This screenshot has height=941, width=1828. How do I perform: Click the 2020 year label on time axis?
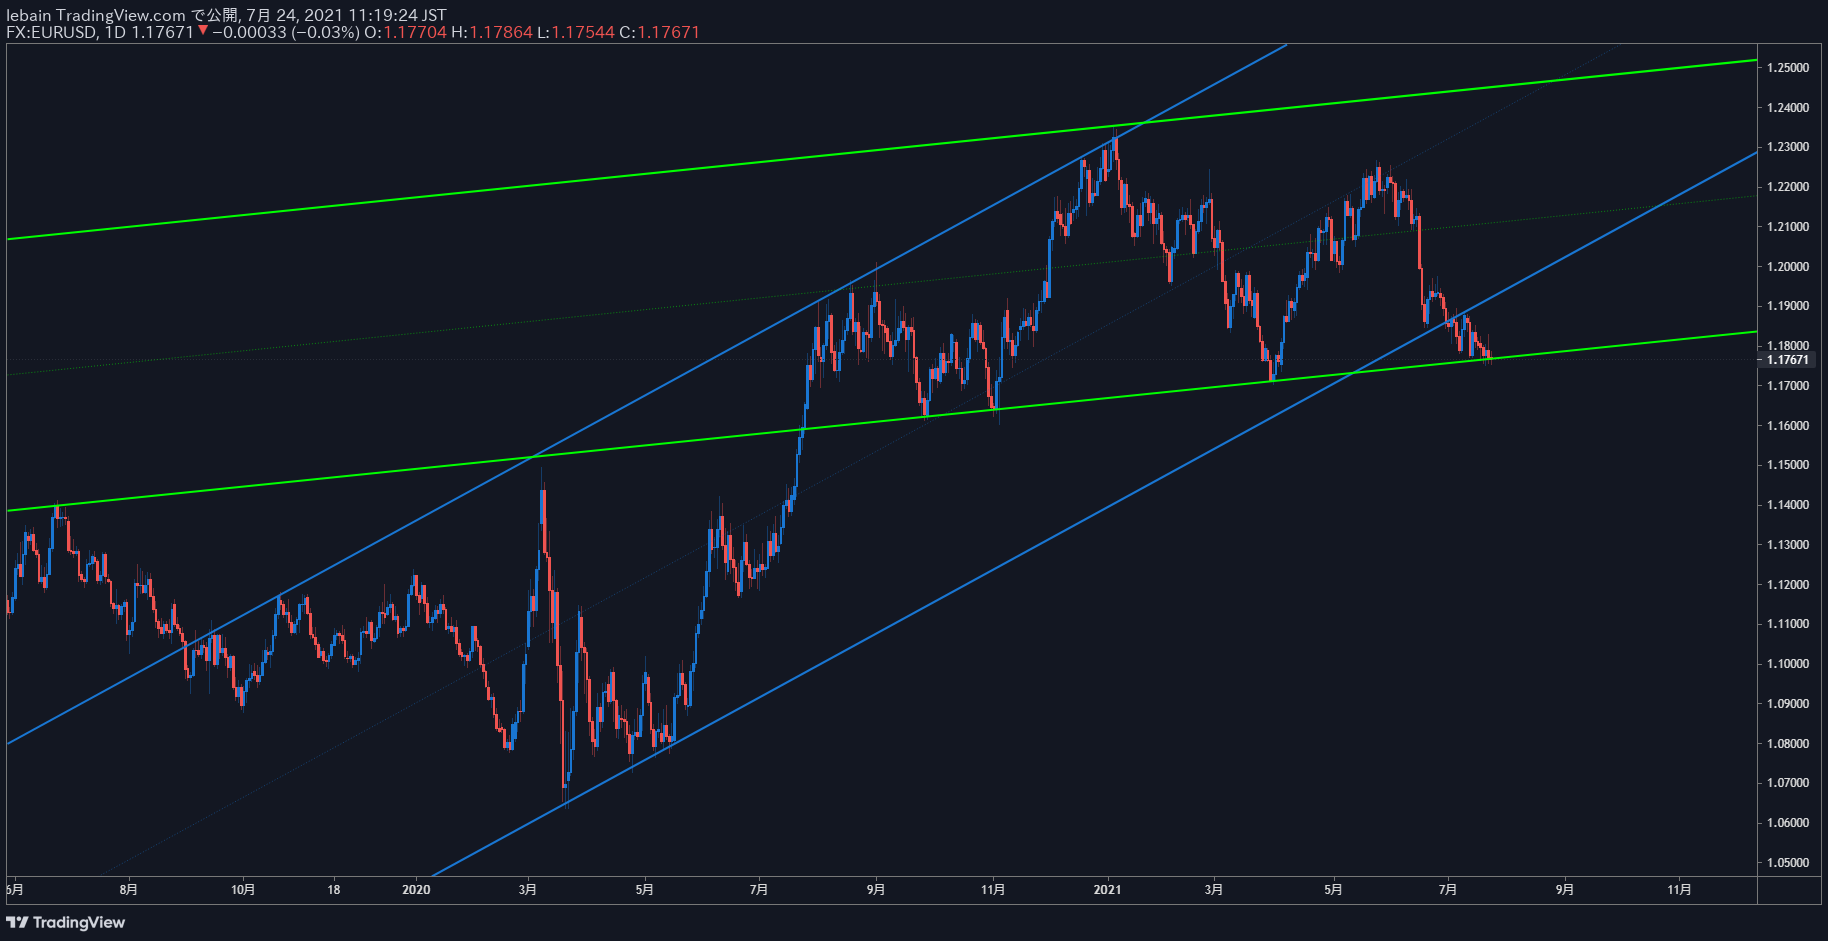(x=416, y=890)
